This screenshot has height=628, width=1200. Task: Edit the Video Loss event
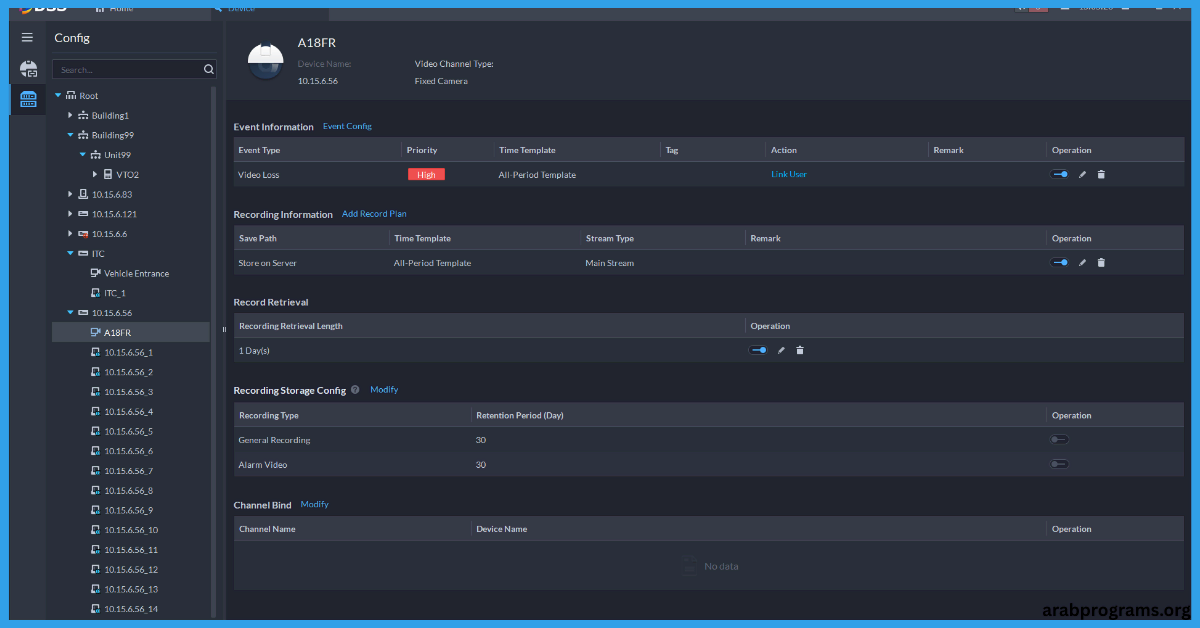(x=1082, y=174)
